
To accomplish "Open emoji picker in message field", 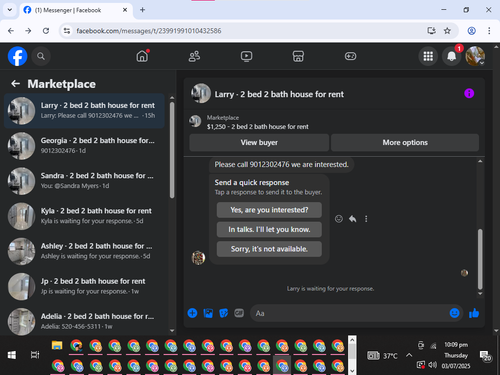I will click(x=454, y=313).
